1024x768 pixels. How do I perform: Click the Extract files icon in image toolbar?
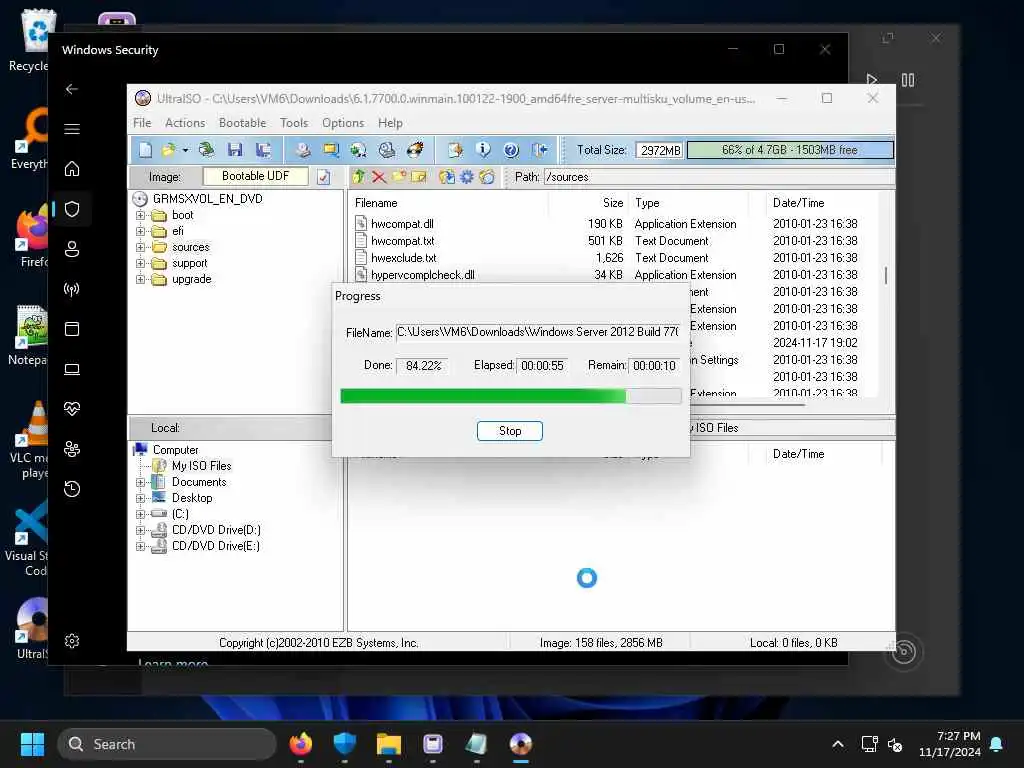point(447,176)
